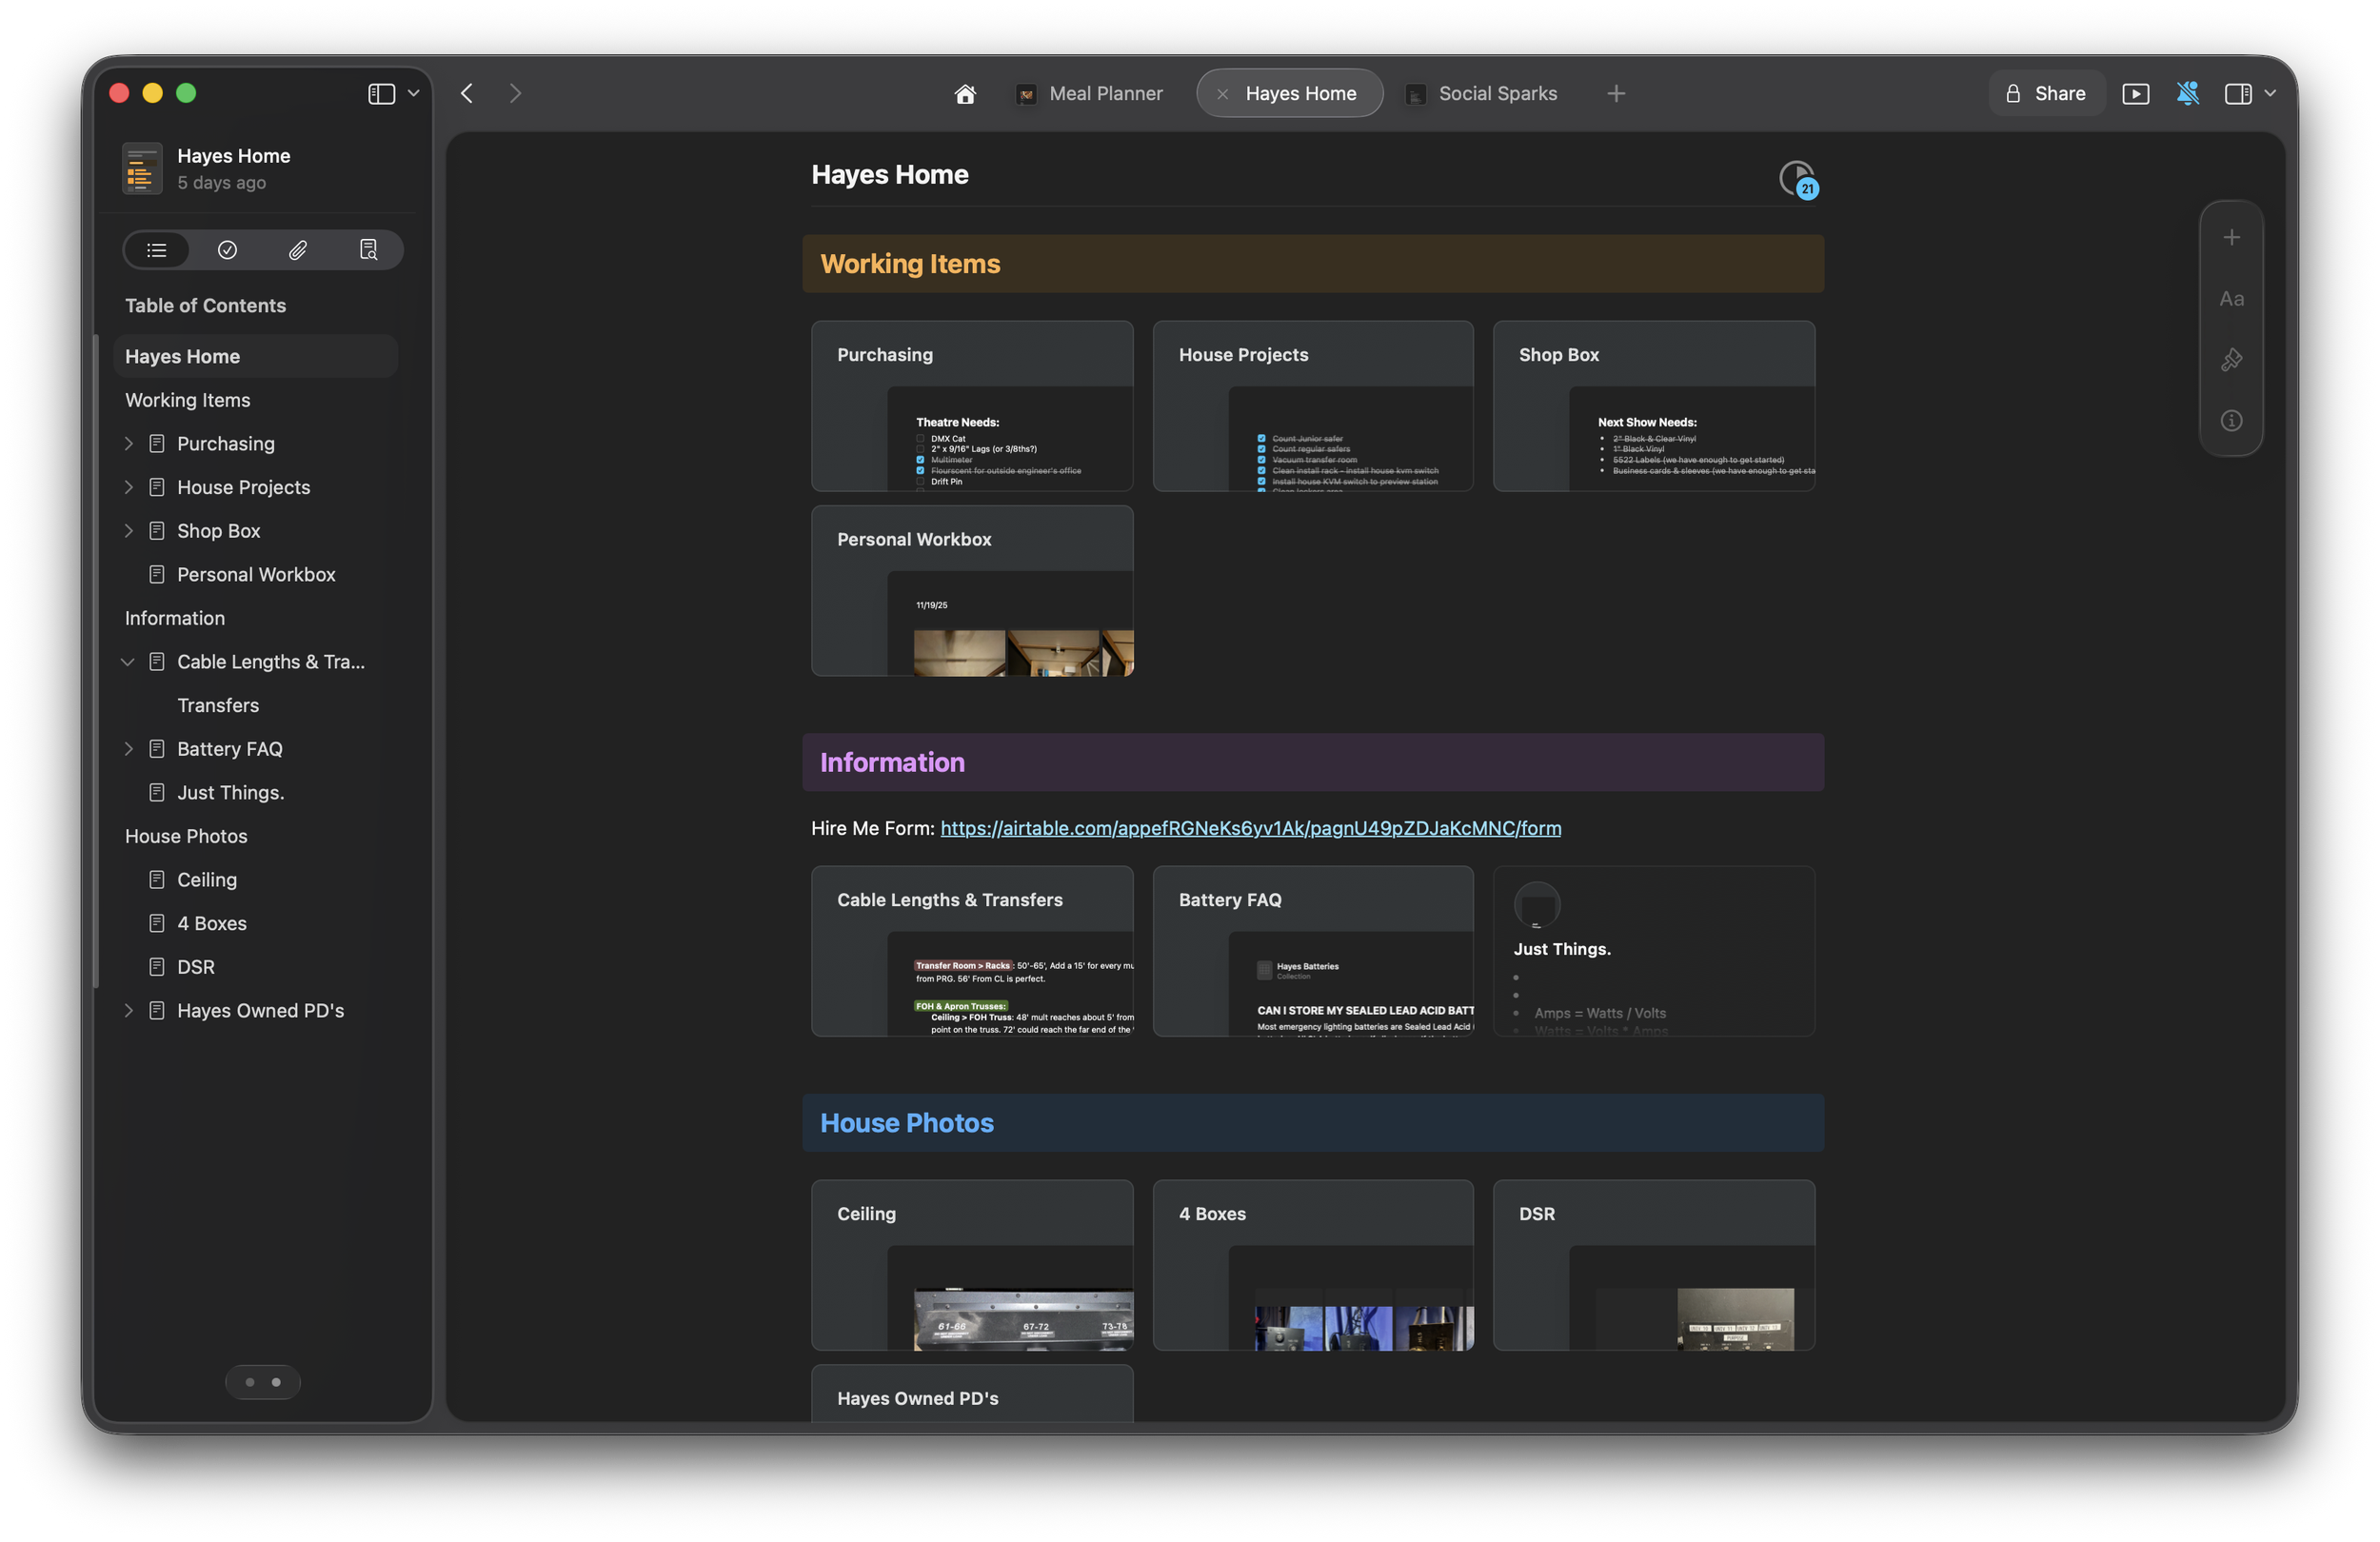This screenshot has width=2380, height=1542.
Task: Switch to the attachments paperclip view
Action: (298, 250)
